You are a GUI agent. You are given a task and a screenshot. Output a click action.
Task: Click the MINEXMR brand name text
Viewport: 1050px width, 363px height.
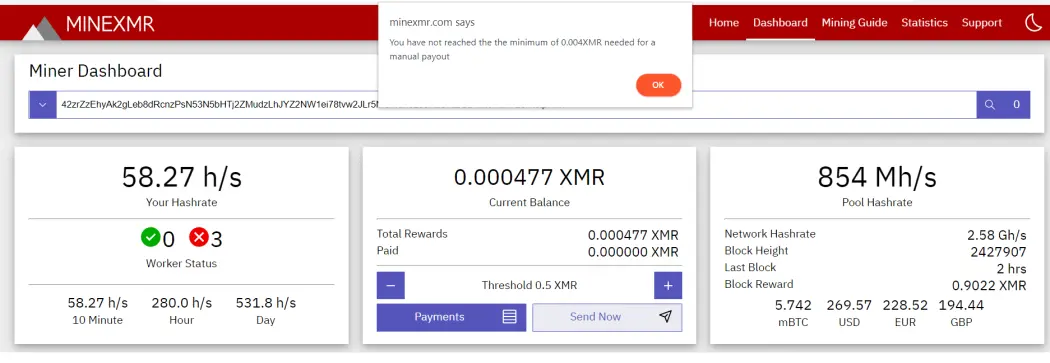pos(110,25)
